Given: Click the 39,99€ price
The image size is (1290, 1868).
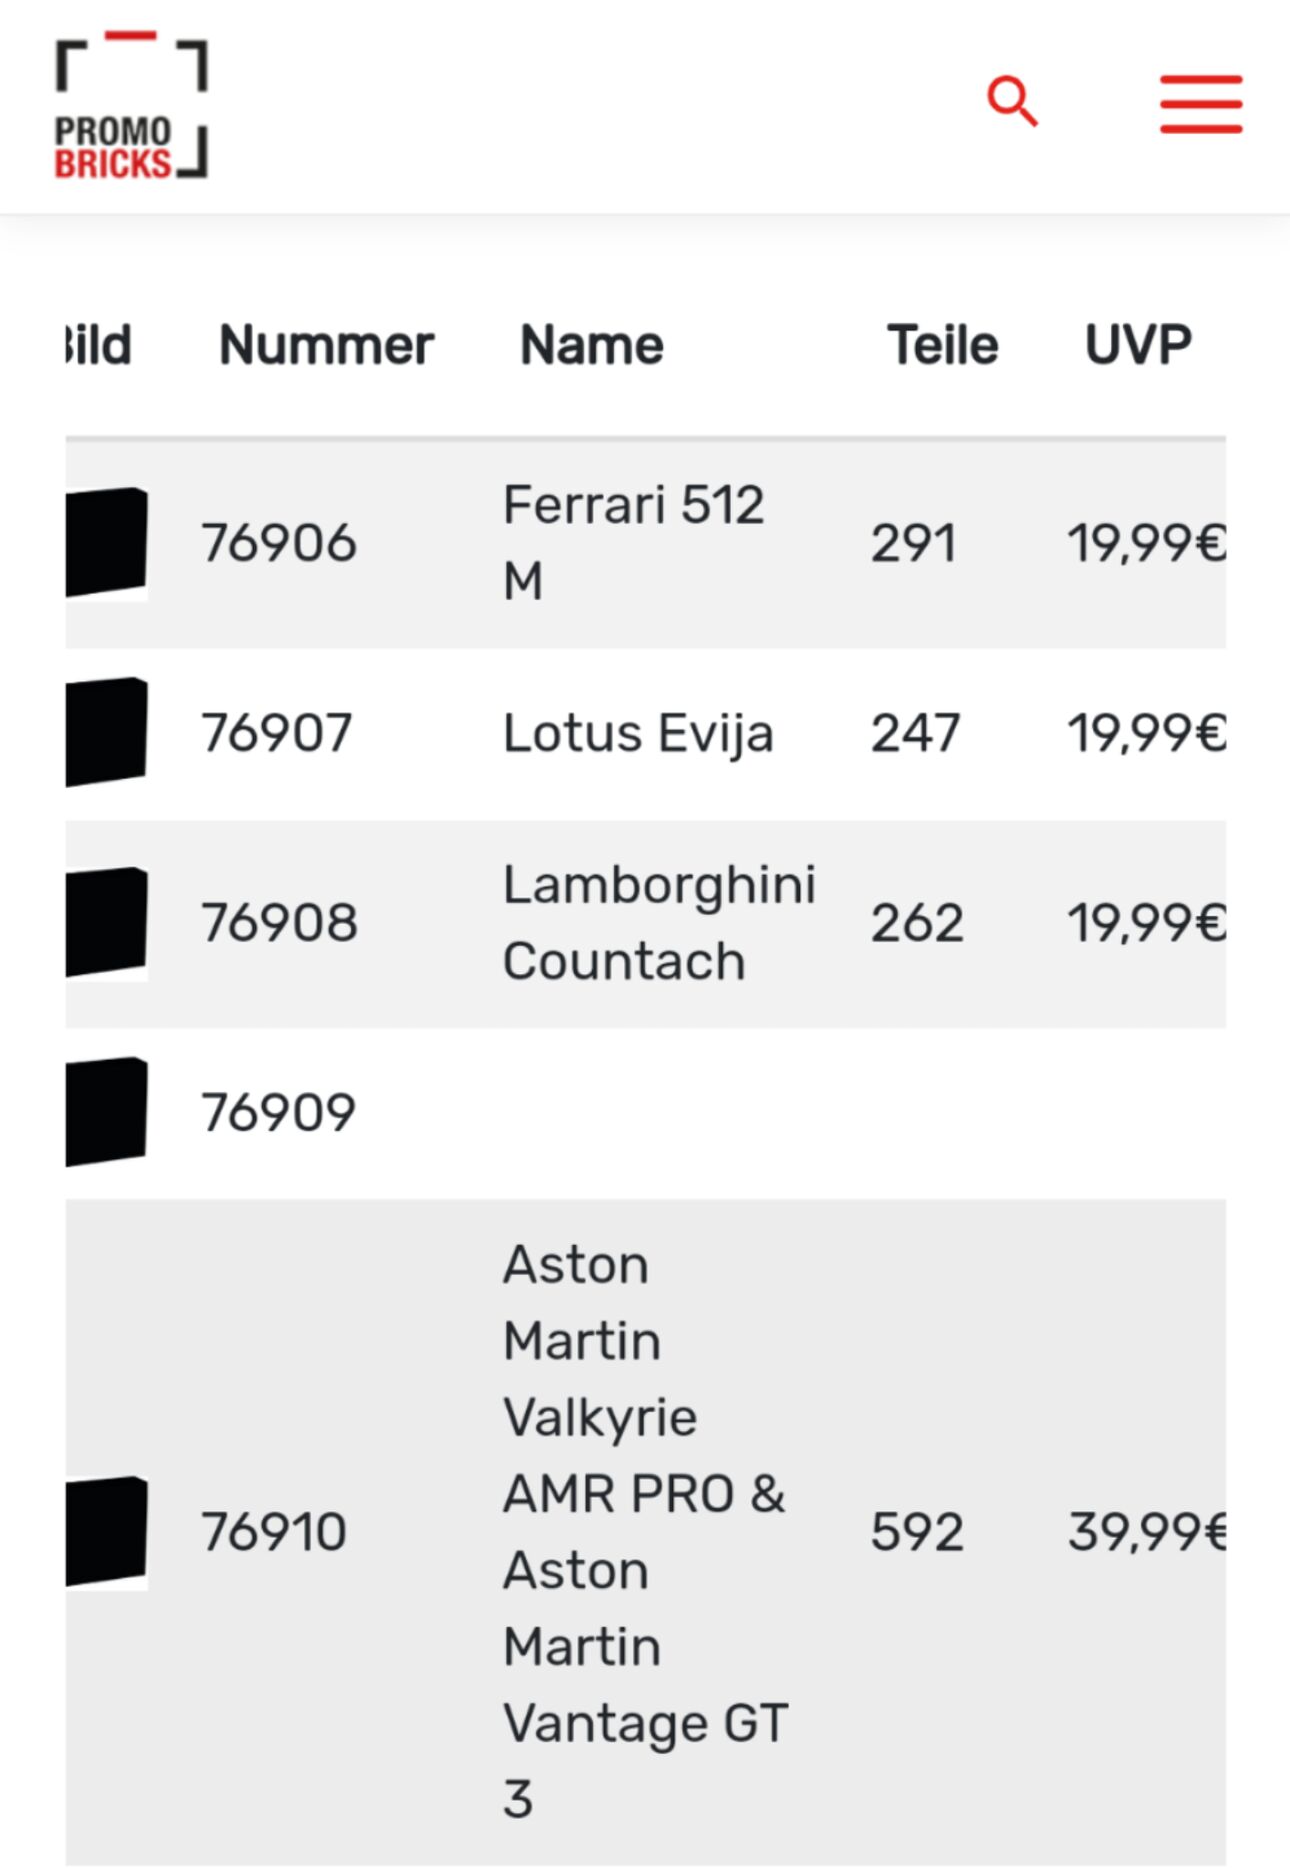Looking at the screenshot, I should [x=1146, y=1532].
